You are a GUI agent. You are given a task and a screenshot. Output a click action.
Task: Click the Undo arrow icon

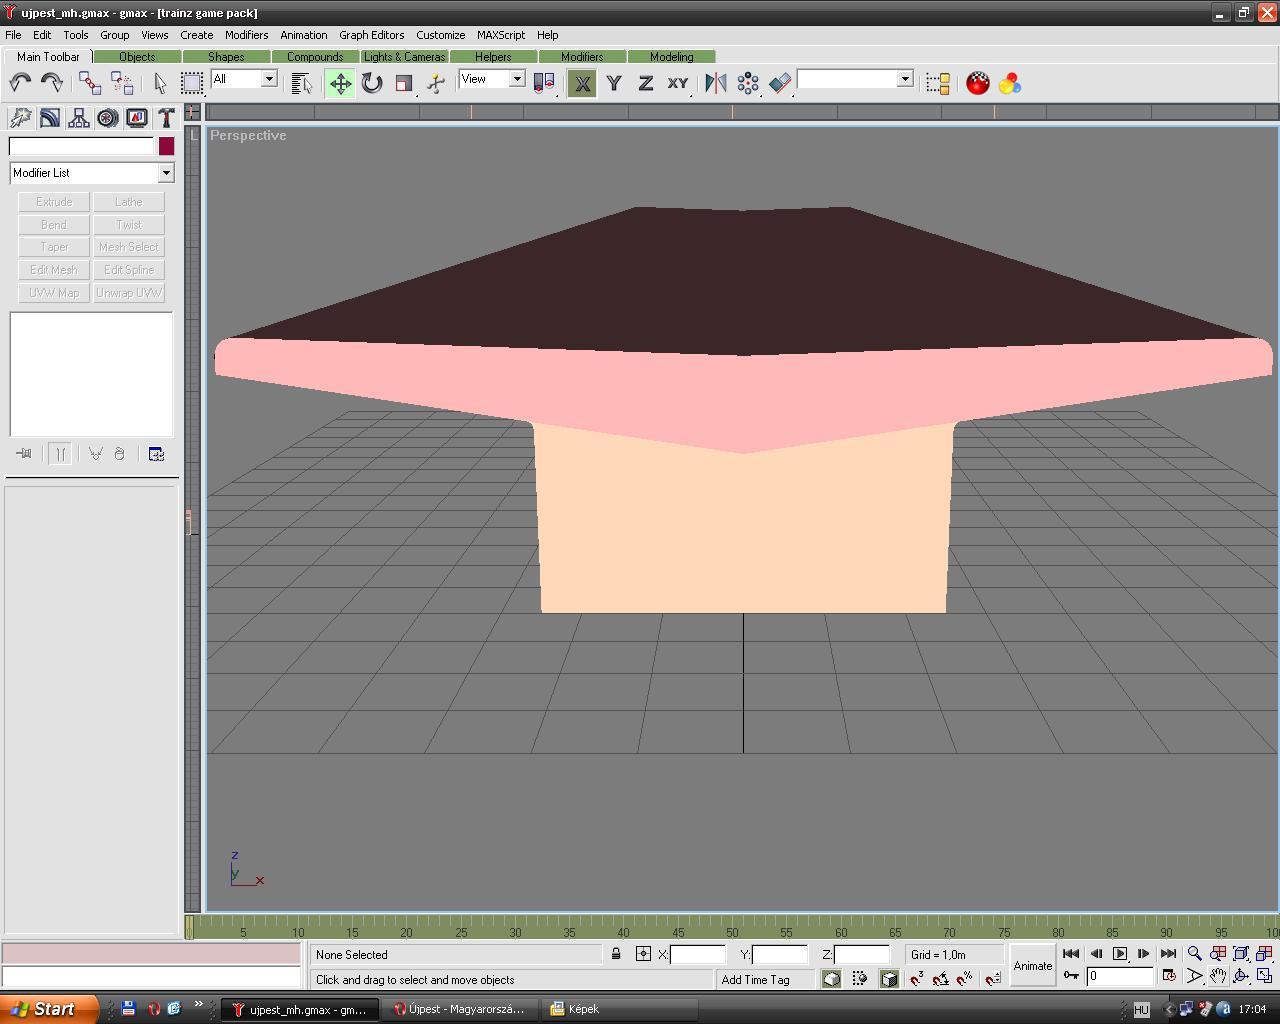click(20, 84)
